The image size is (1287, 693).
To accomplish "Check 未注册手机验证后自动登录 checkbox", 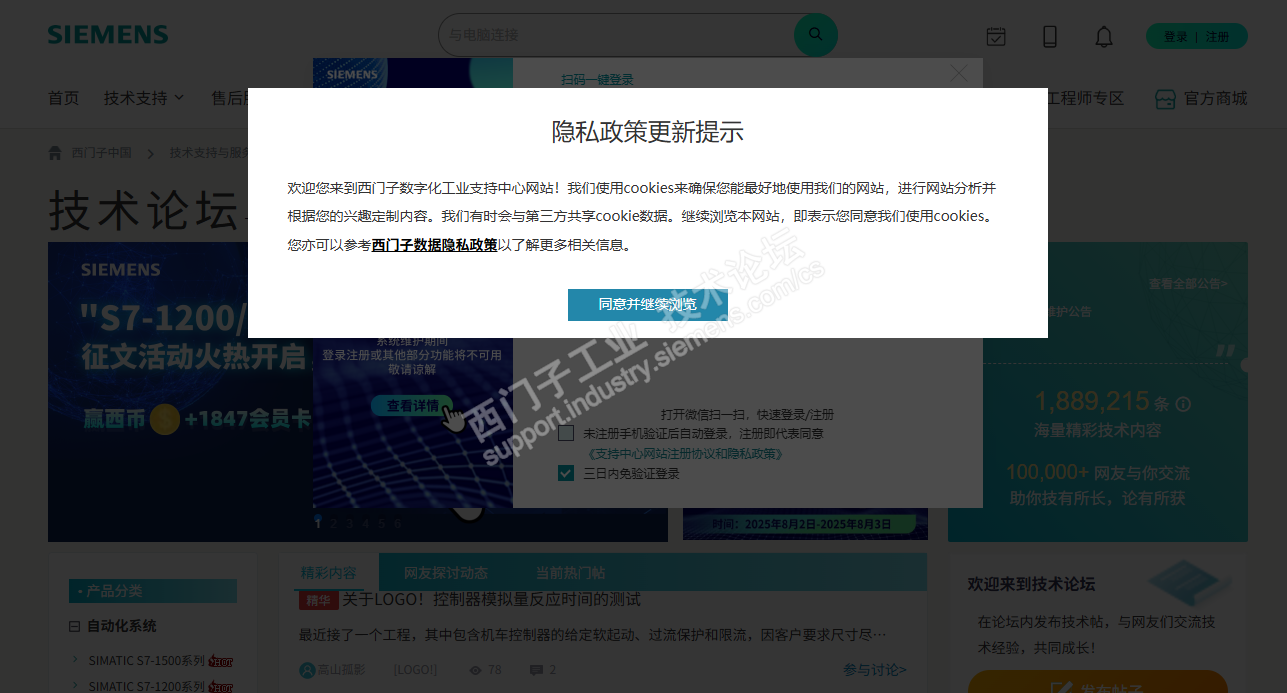I will pos(566,433).
